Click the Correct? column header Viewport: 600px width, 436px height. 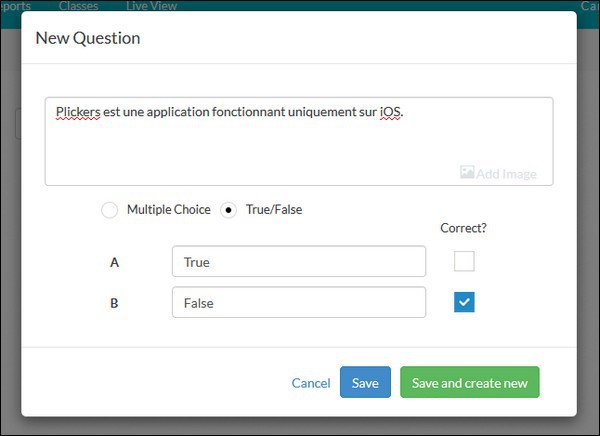pos(463,228)
